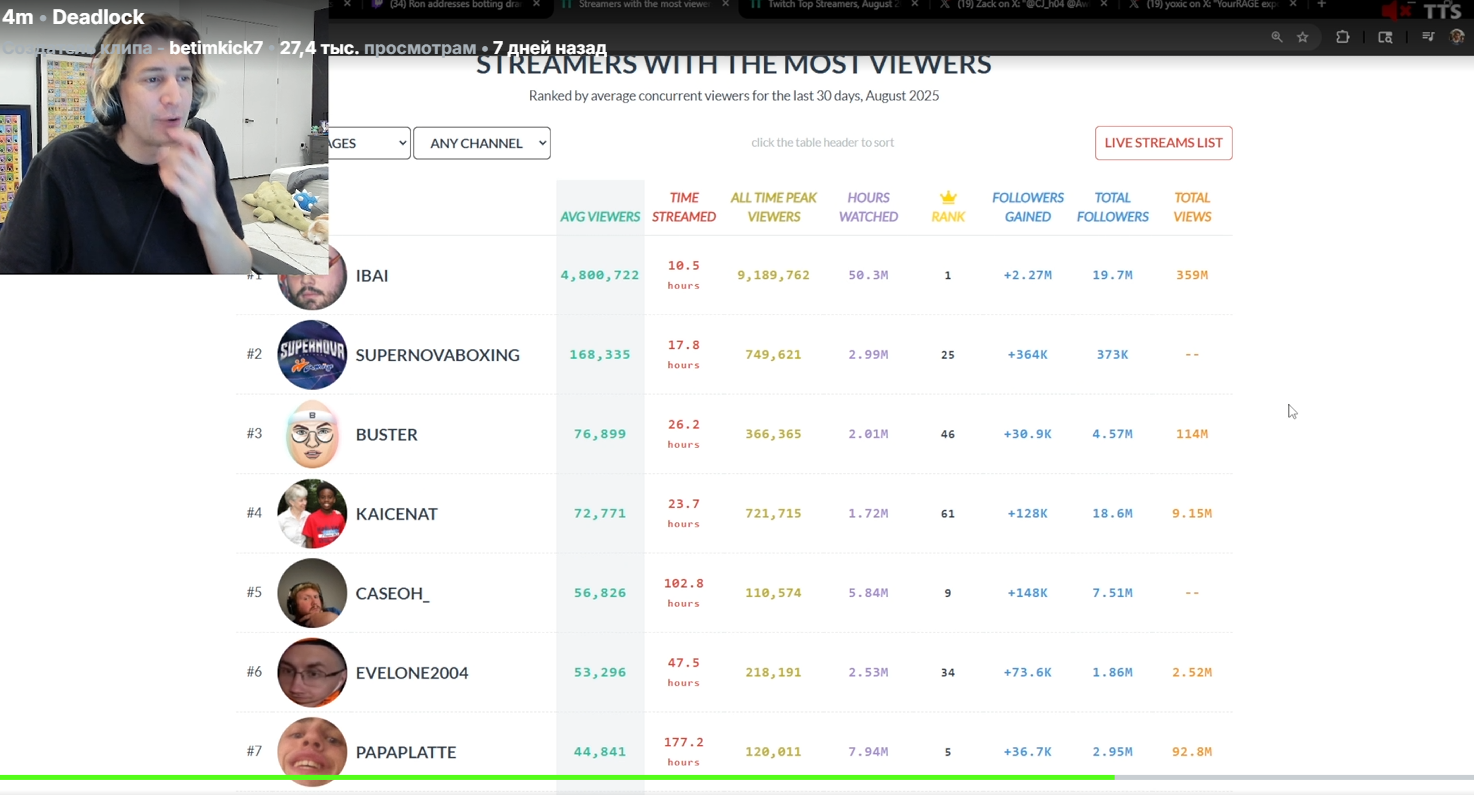
Task: Sort table by TOTAL FOLLOWERS header
Action: point(1113,207)
